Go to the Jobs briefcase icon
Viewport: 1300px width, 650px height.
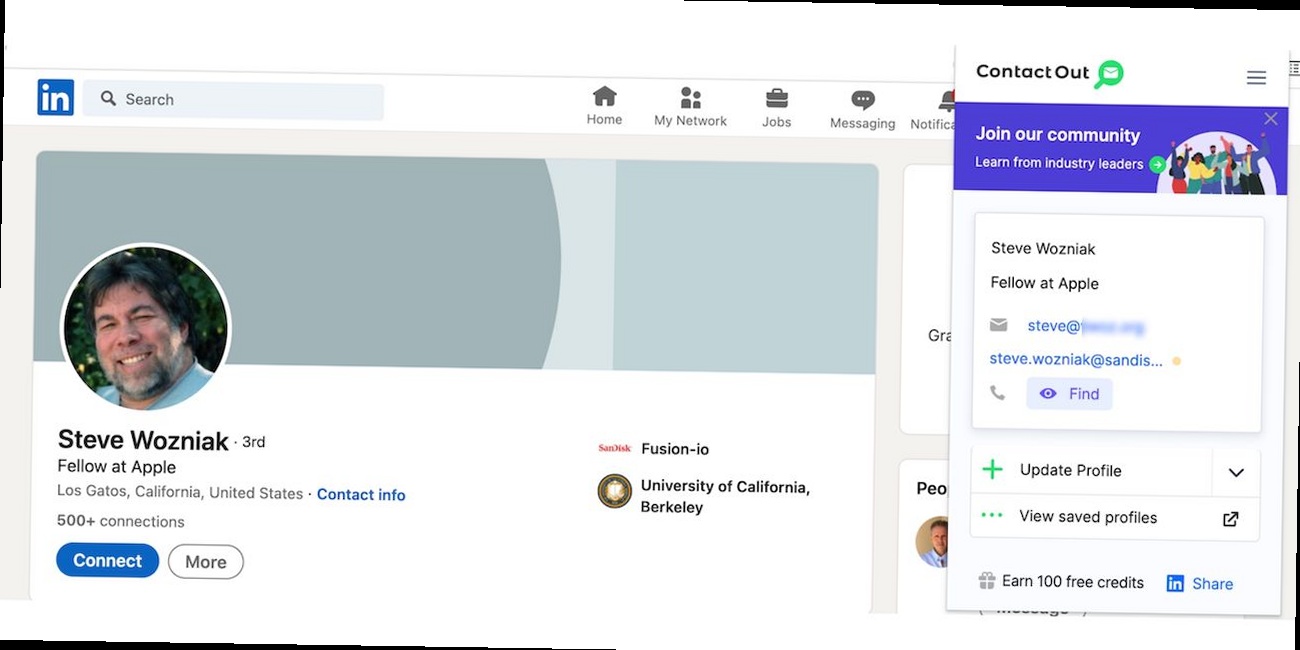pyautogui.click(x=776, y=99)
